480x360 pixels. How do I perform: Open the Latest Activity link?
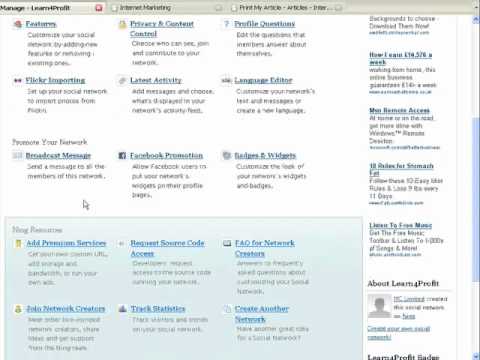[156, 80]
